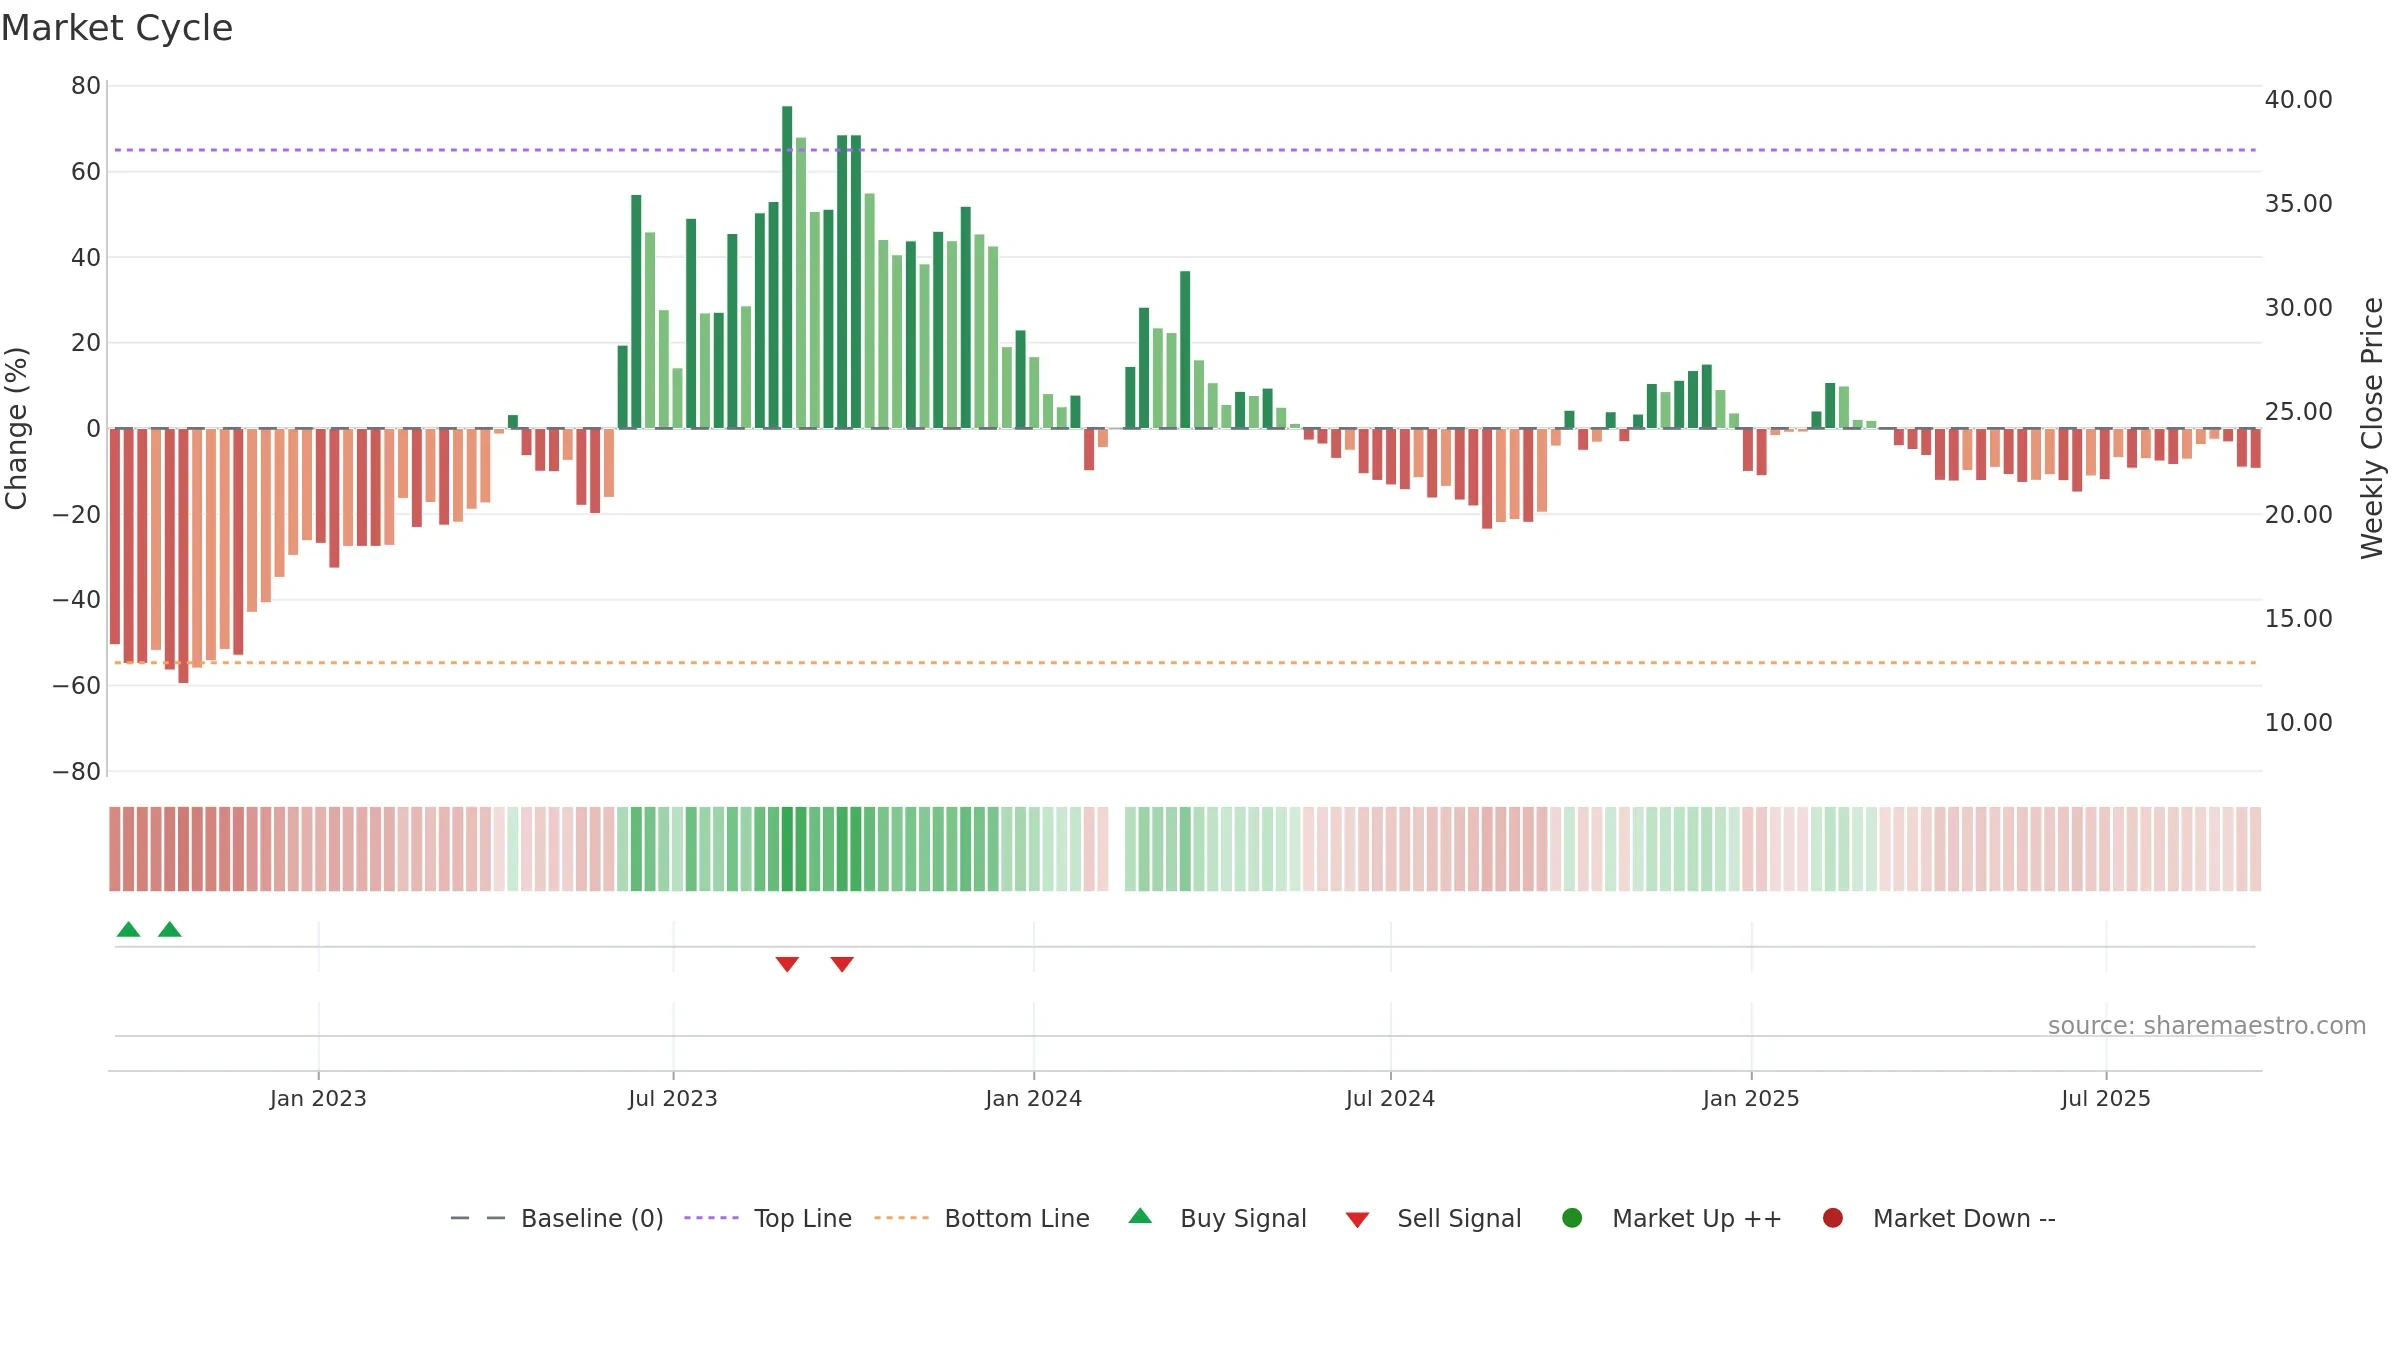This screenshot has height=1350, width=2400.
Task: Click the 80 tick on the left axis
Action: point(86,86)
